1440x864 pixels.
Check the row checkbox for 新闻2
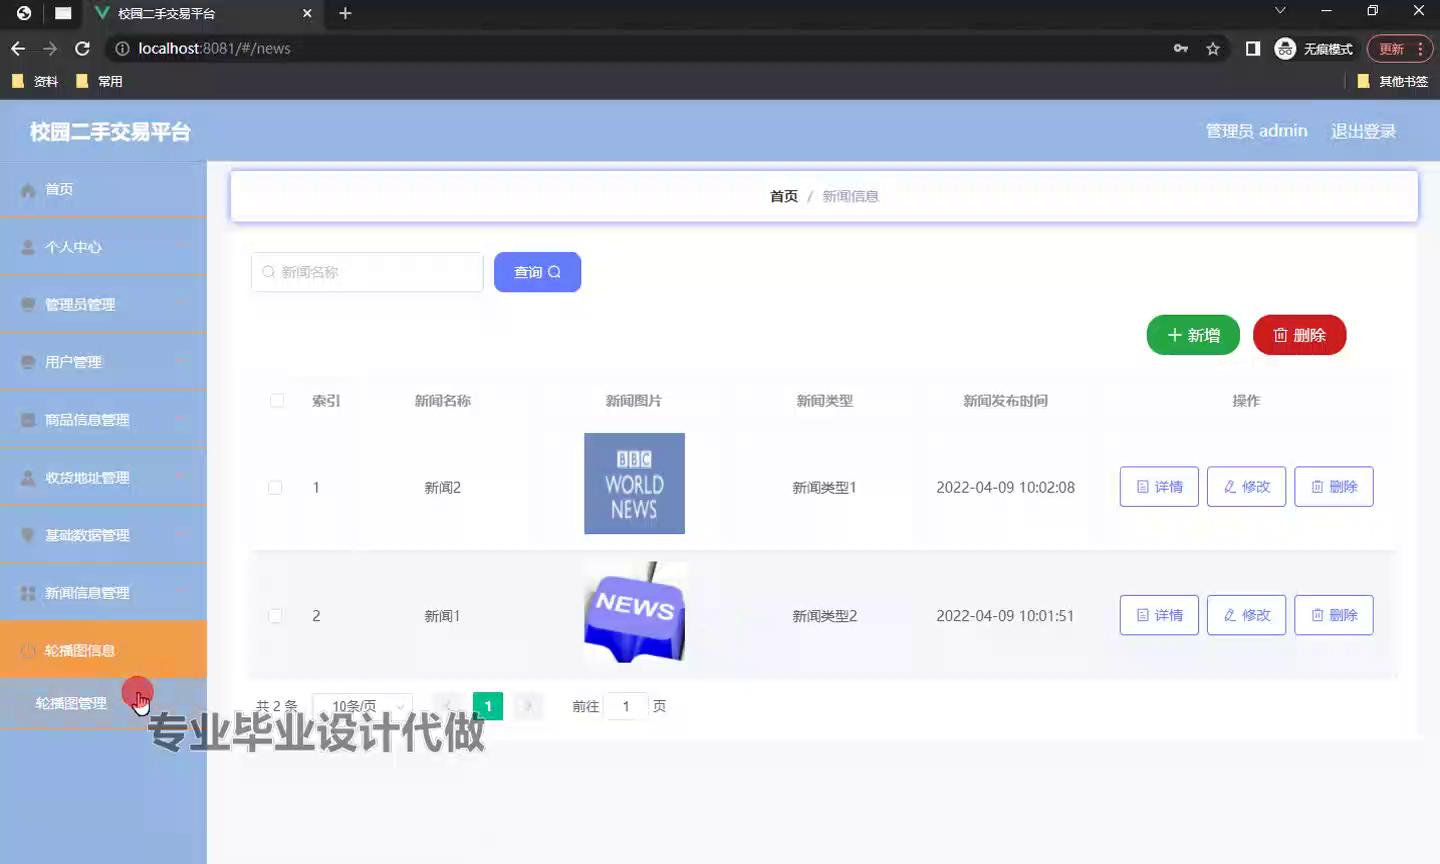tap(275, 487)
